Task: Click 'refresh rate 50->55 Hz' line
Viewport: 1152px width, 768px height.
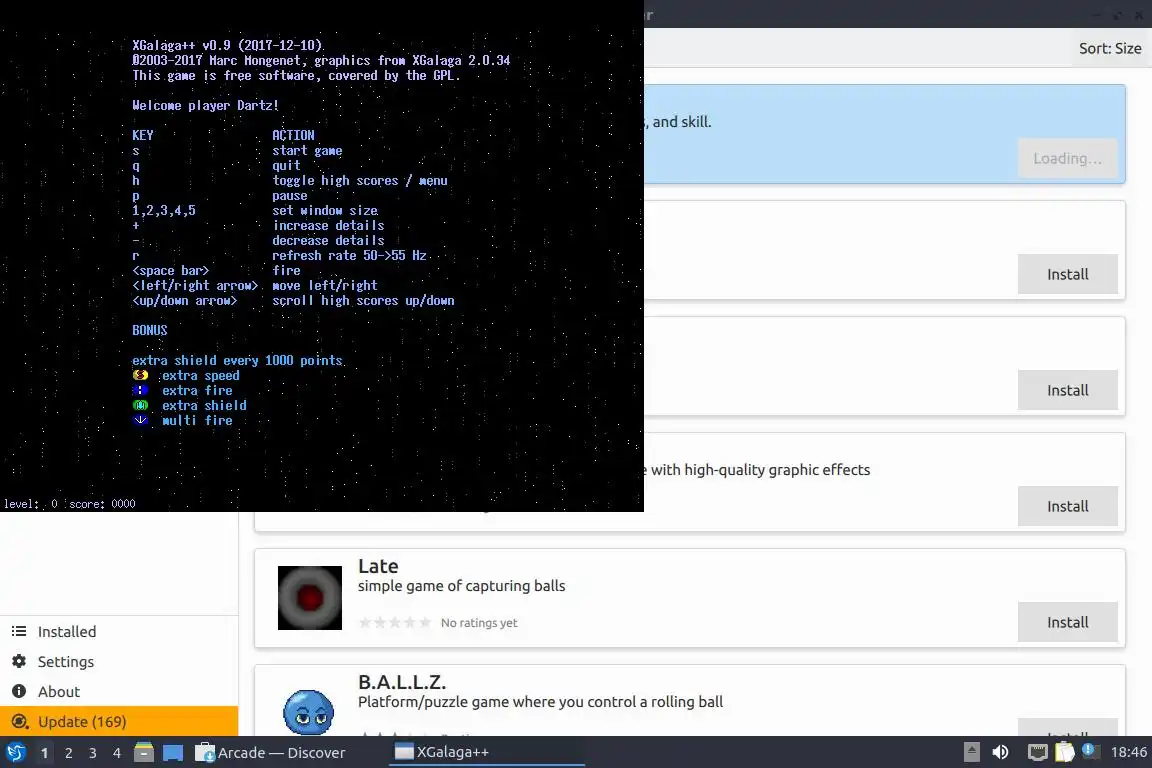Action: click(349, 256)
